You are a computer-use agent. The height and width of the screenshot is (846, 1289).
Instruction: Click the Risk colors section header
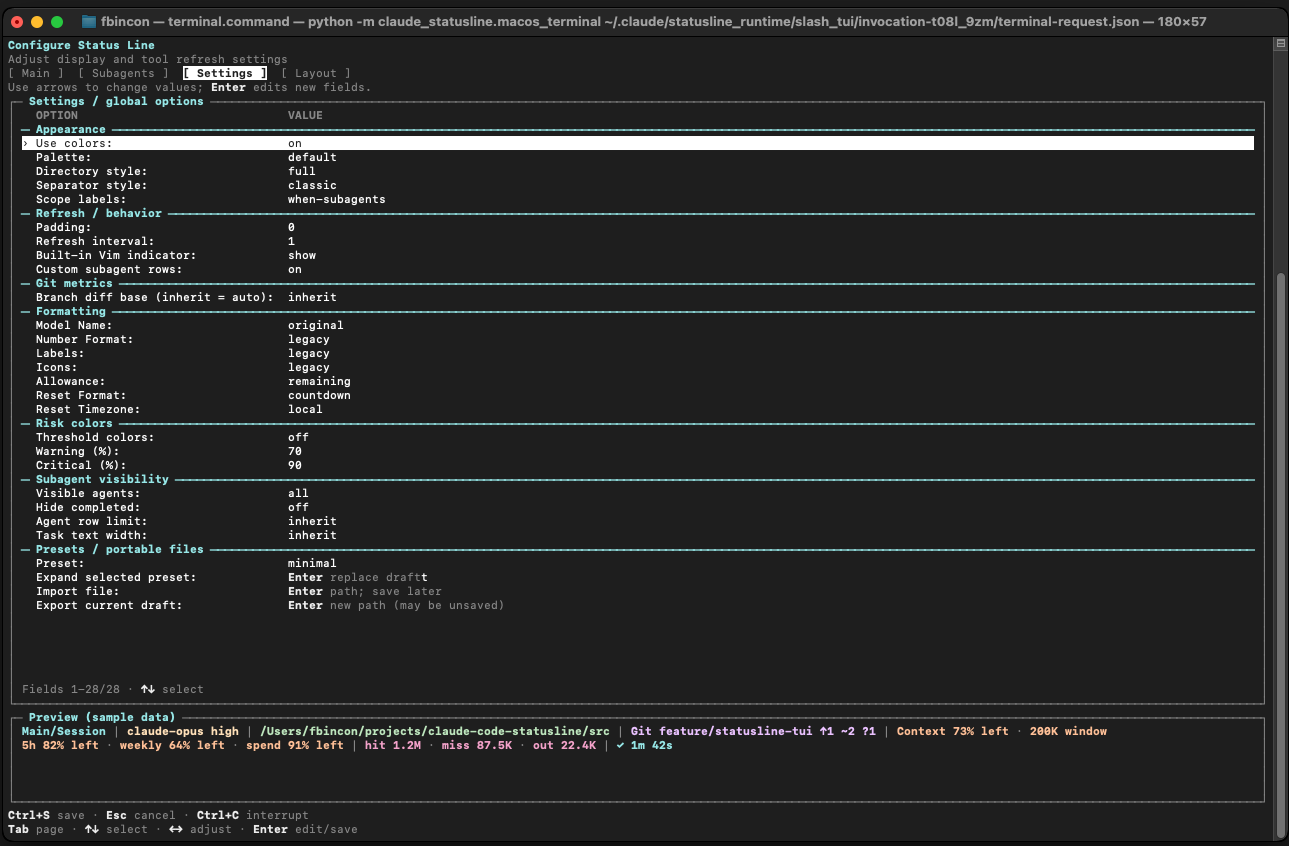[74, 423]
